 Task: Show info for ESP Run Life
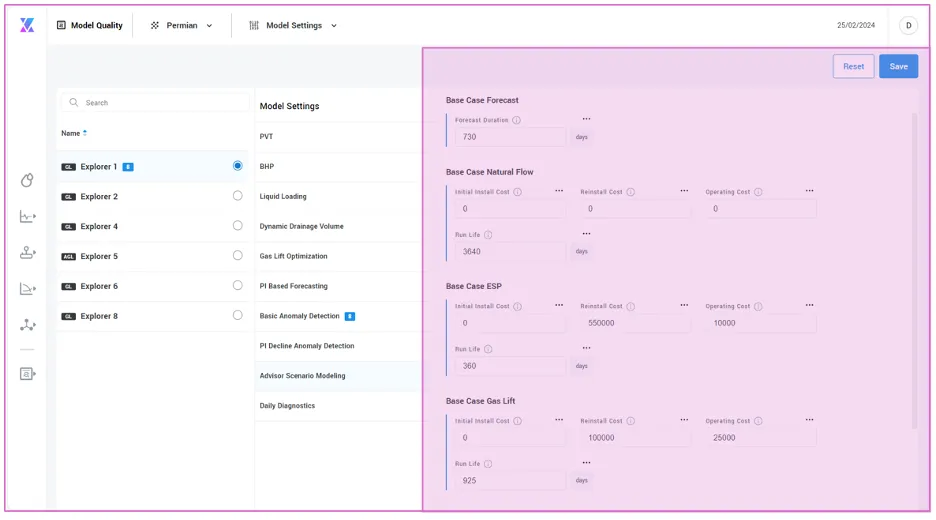488,349
